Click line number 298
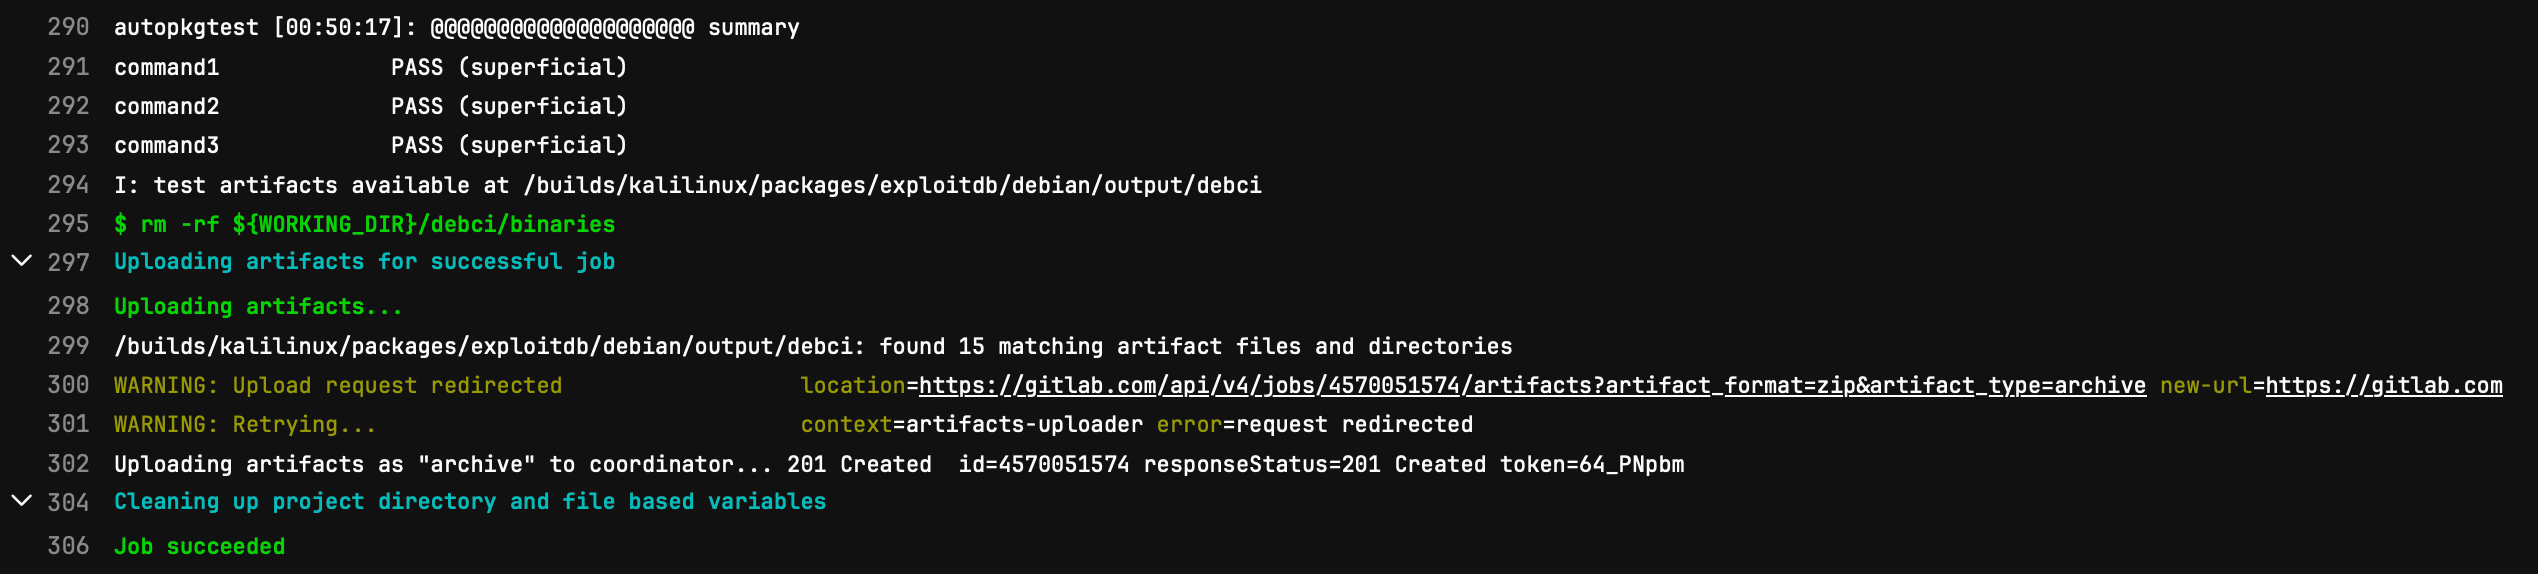Screen dimensions: 2538x574 pos(68,306)
